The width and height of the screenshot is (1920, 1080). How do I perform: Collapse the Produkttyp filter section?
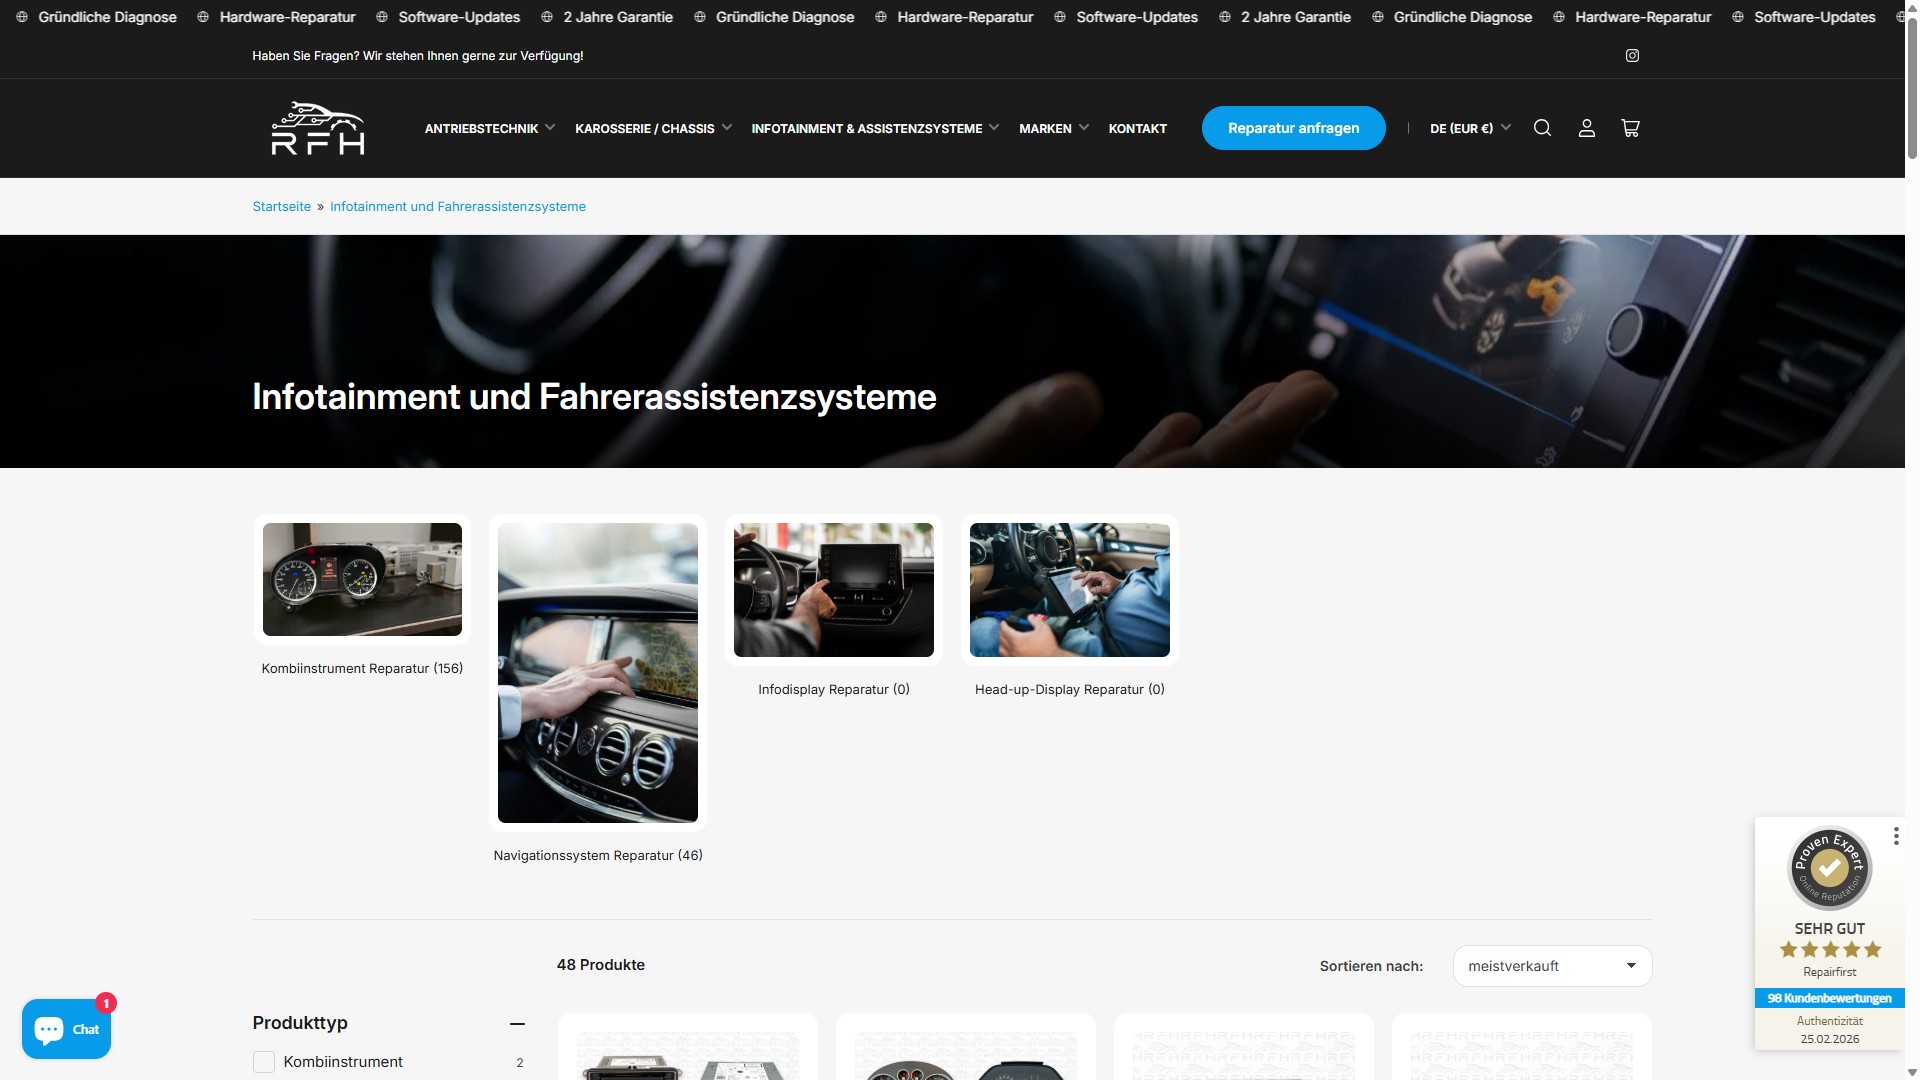point(517,1023)
